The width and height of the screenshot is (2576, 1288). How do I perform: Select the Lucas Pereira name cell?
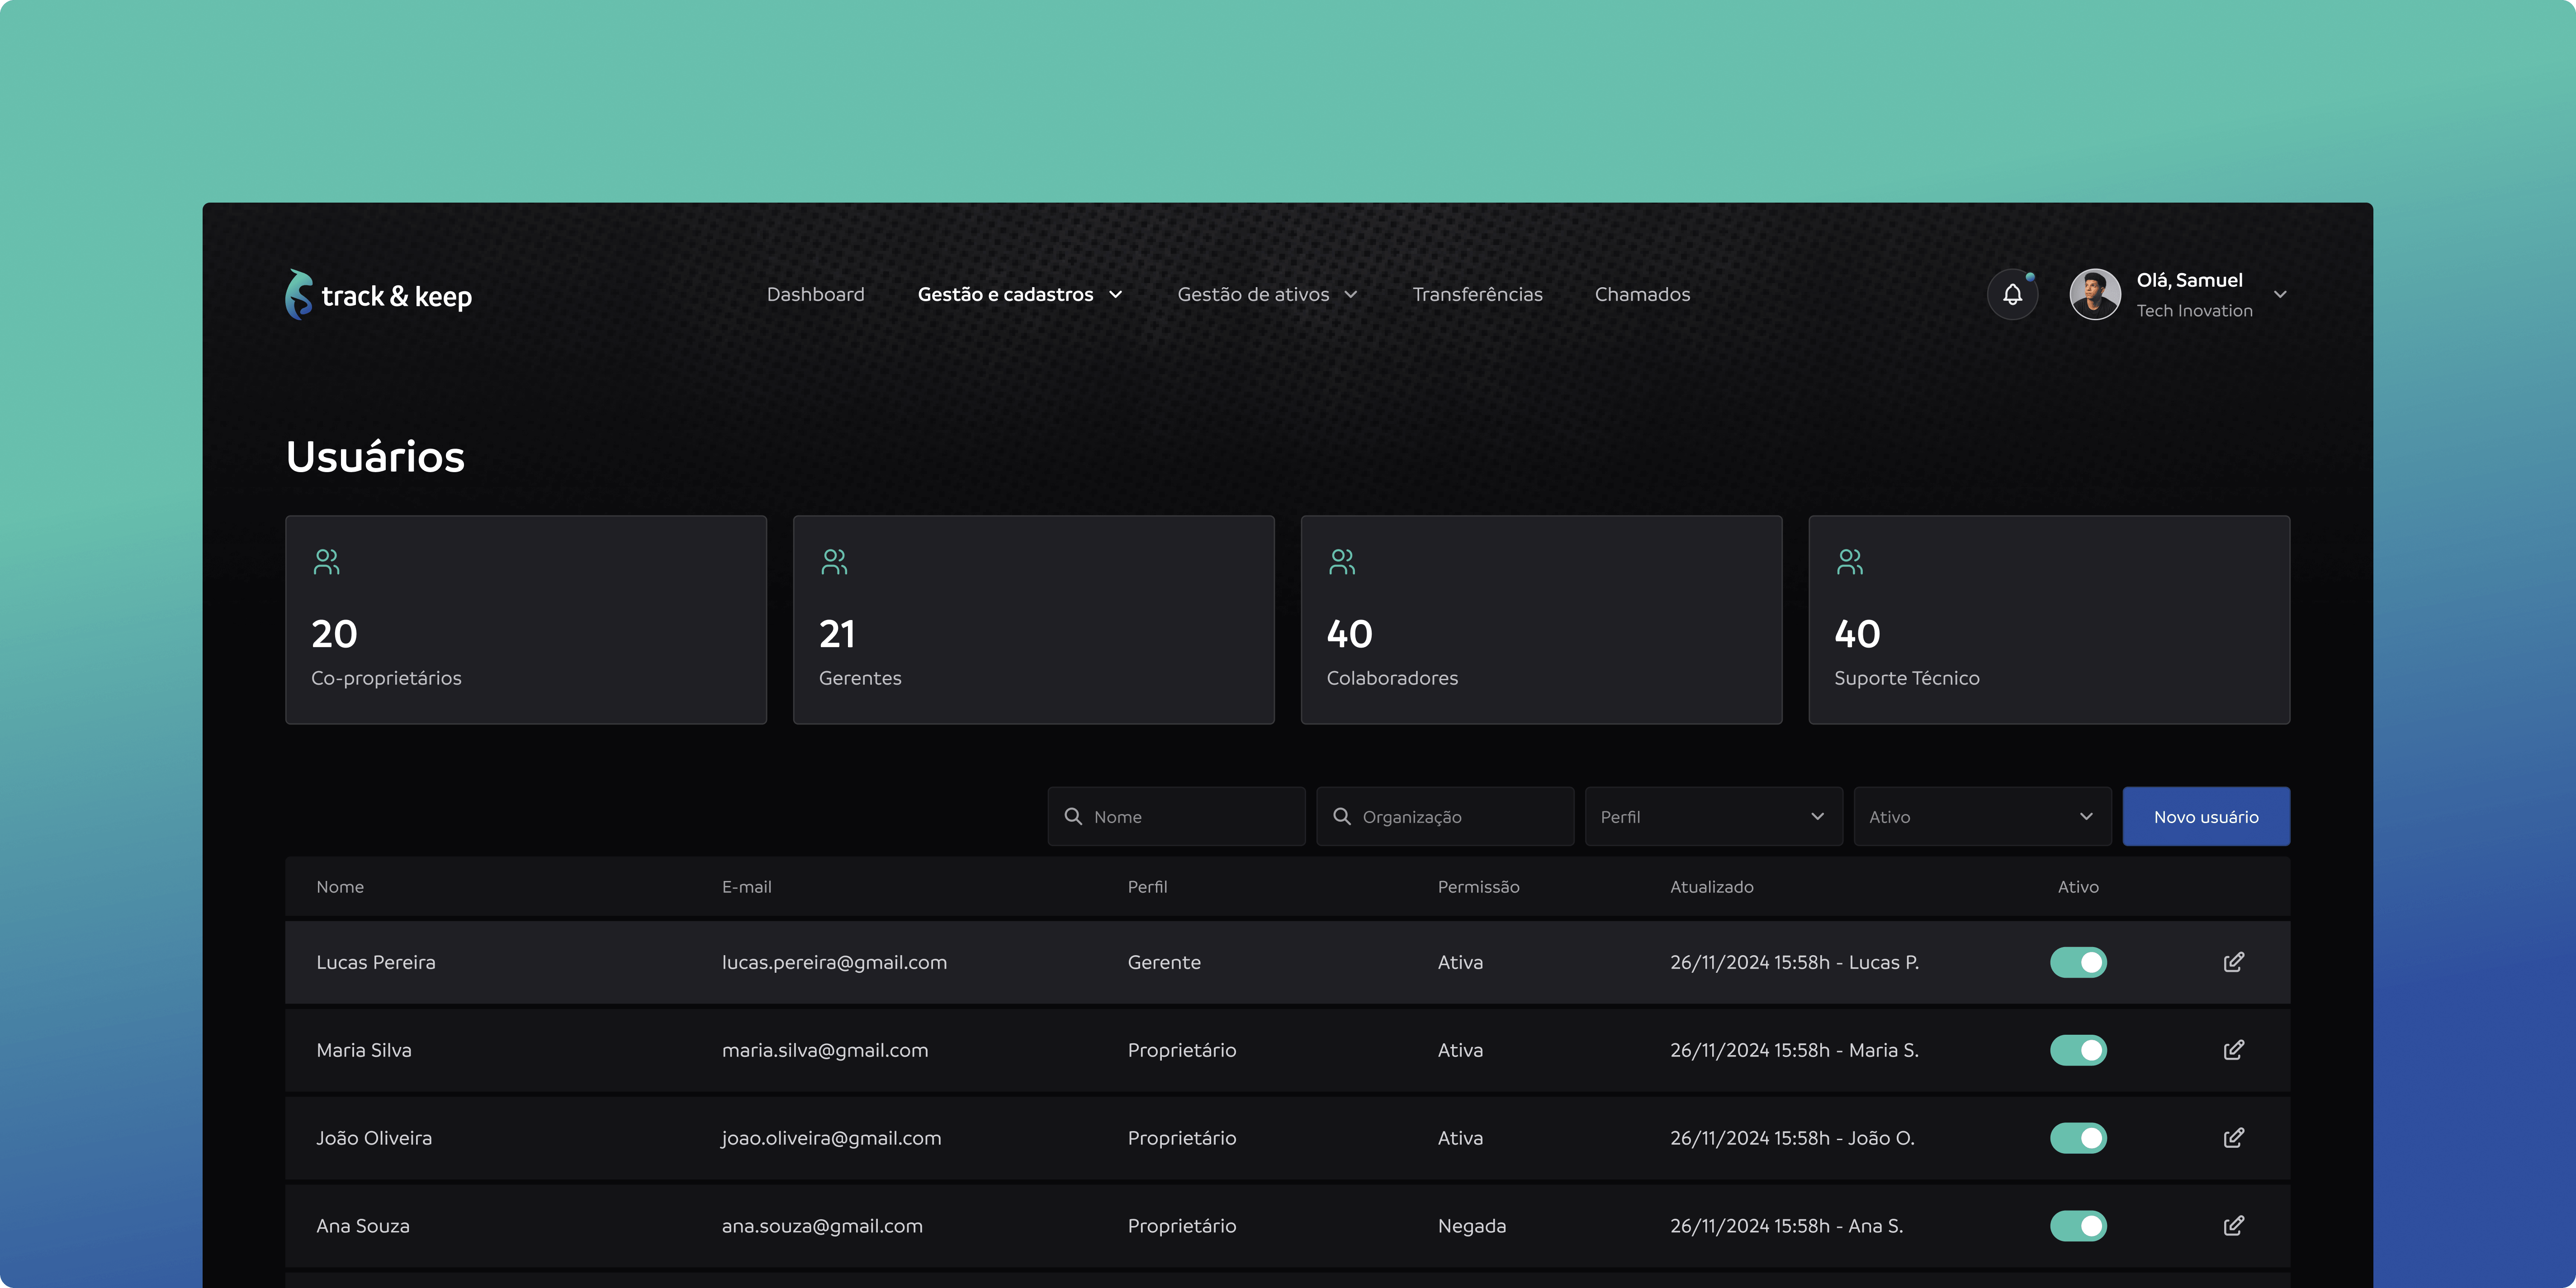[376, 962]
